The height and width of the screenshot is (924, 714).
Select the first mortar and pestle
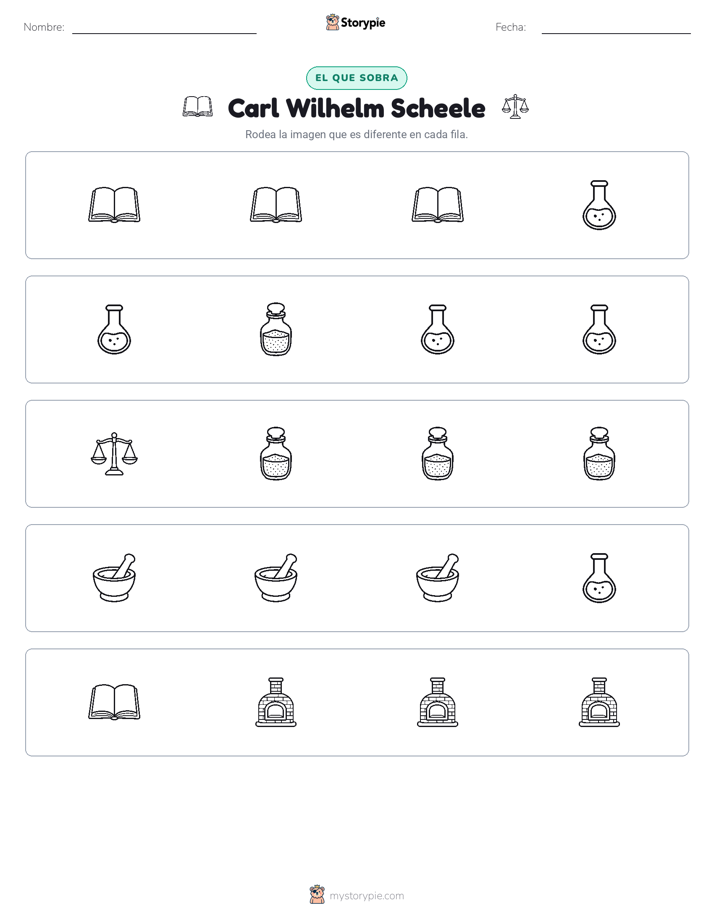114,578
